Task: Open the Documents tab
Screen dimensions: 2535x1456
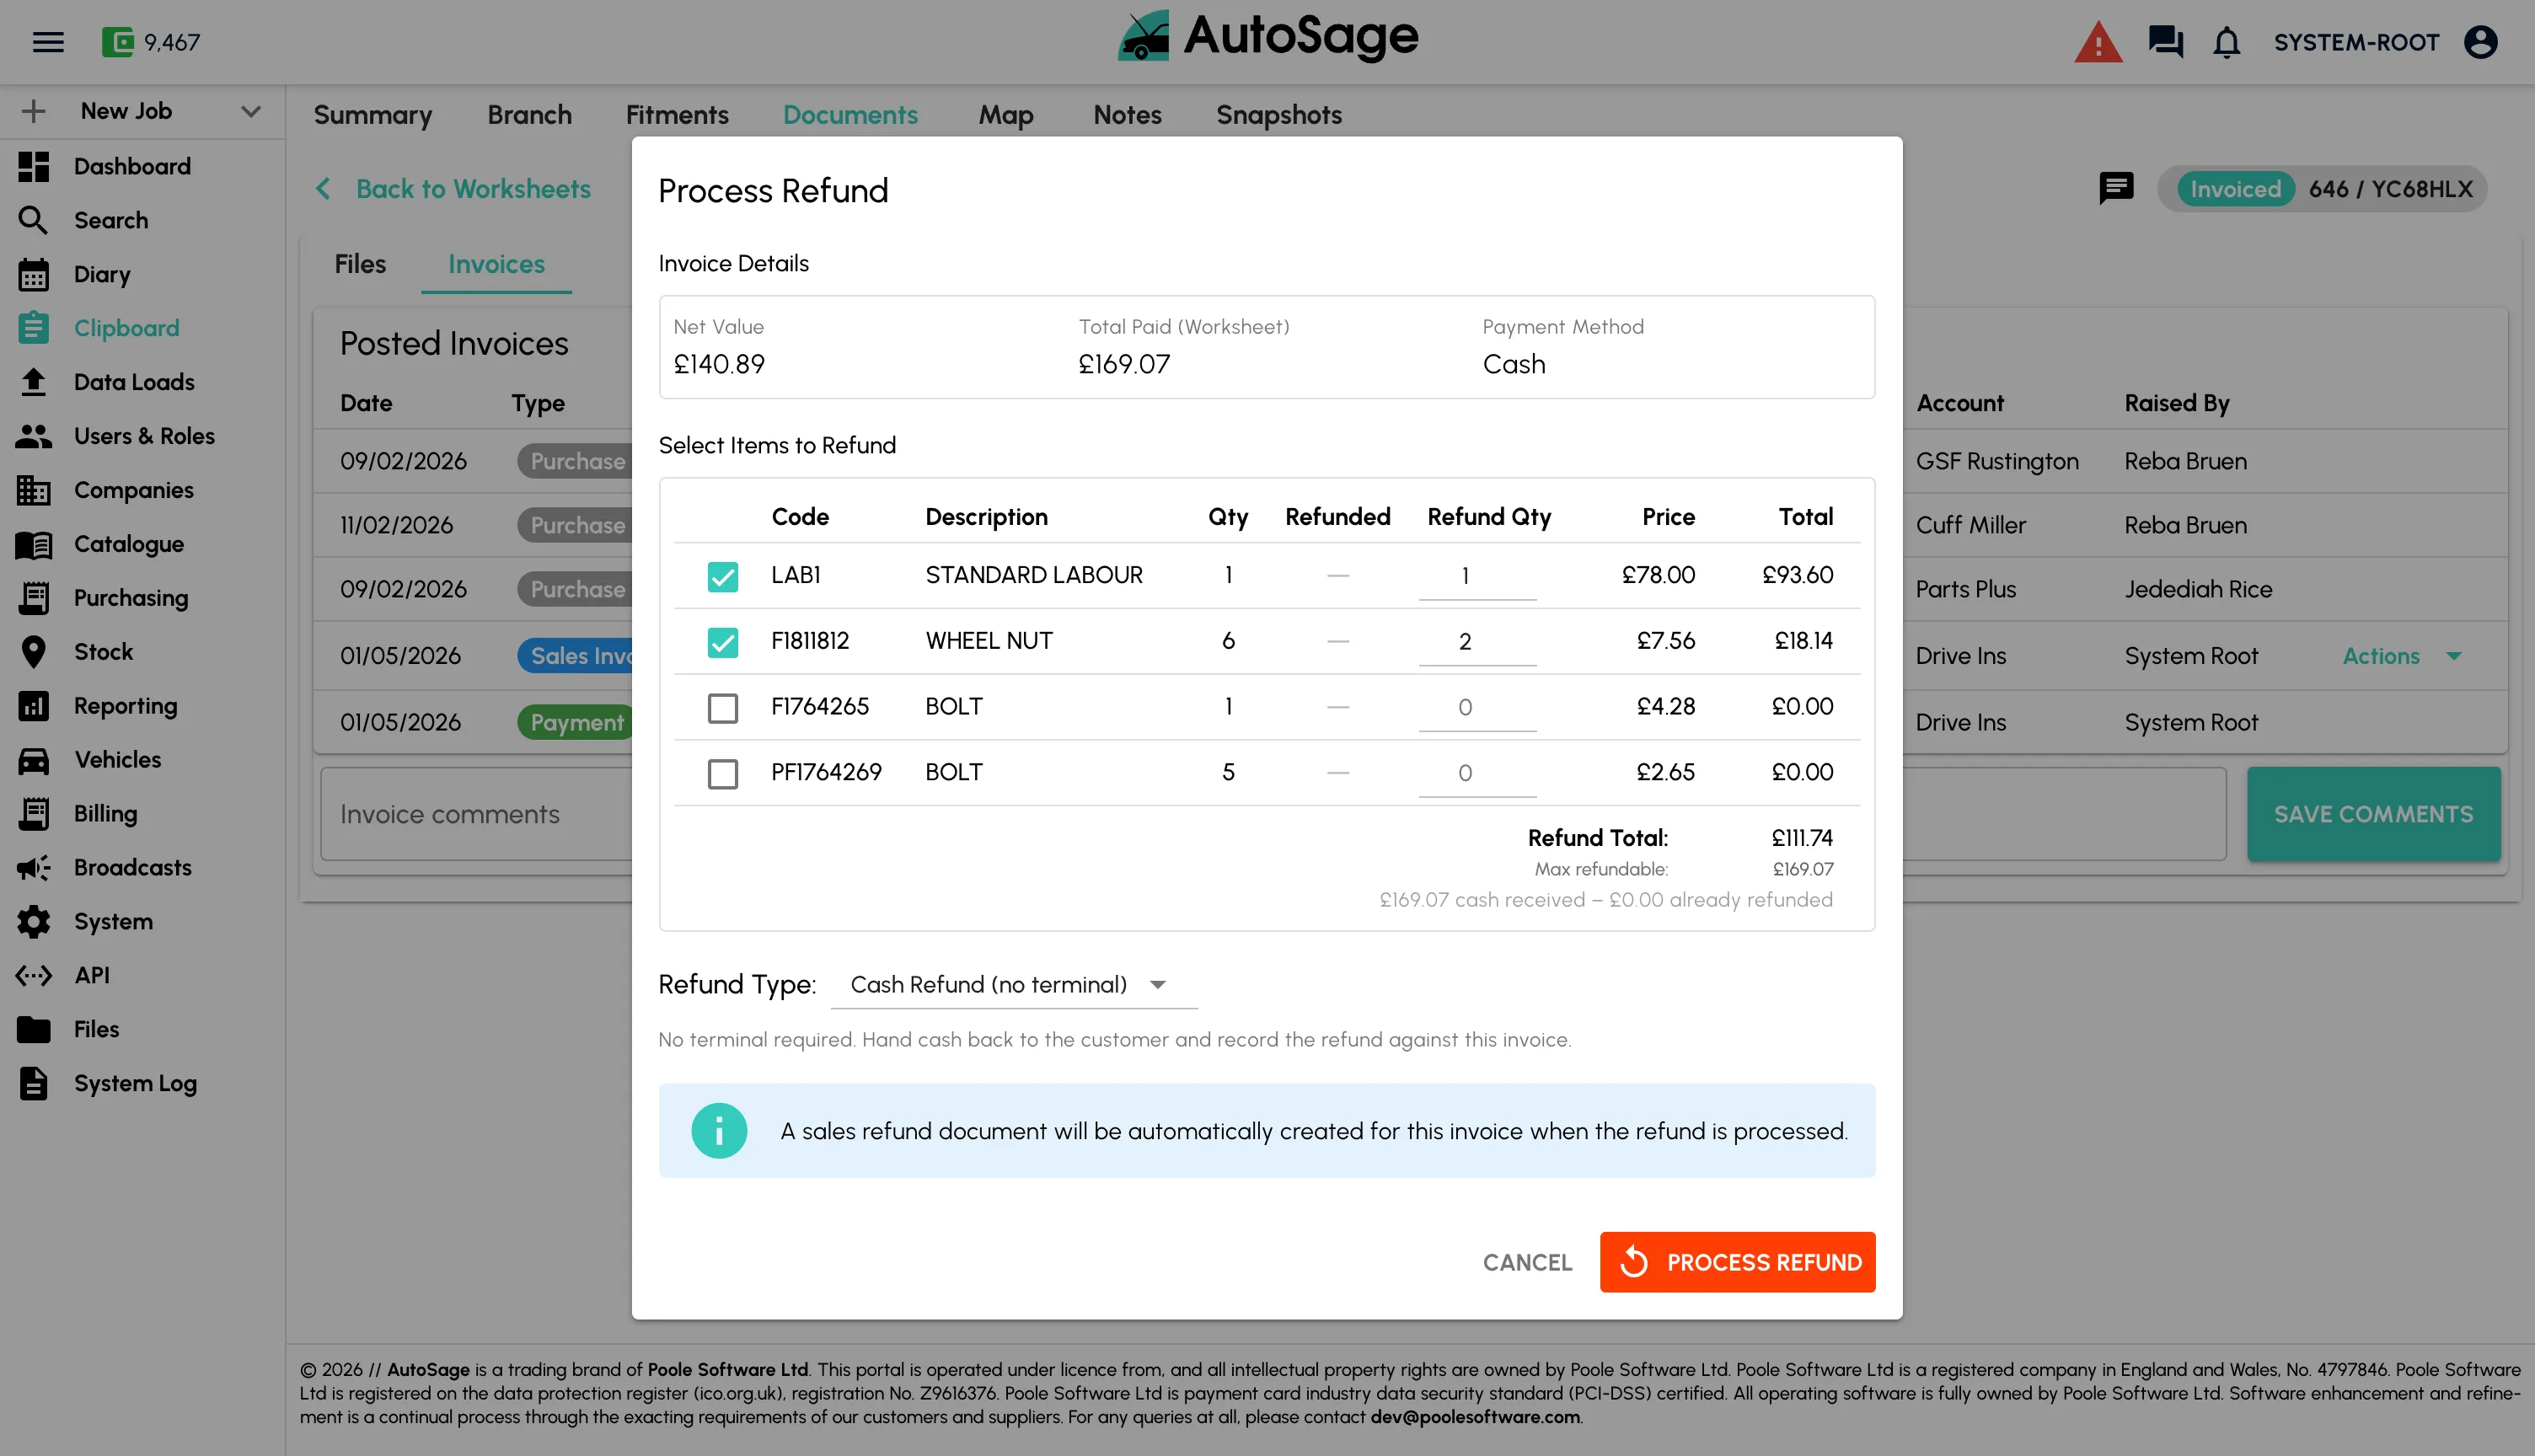Action: pyautogui.click(x=850, y=115)
